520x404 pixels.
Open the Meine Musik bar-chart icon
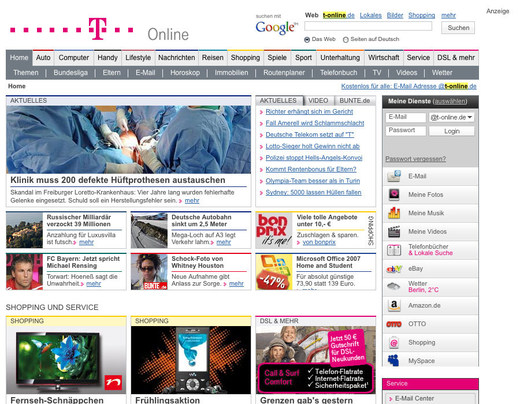click(394, 213)
